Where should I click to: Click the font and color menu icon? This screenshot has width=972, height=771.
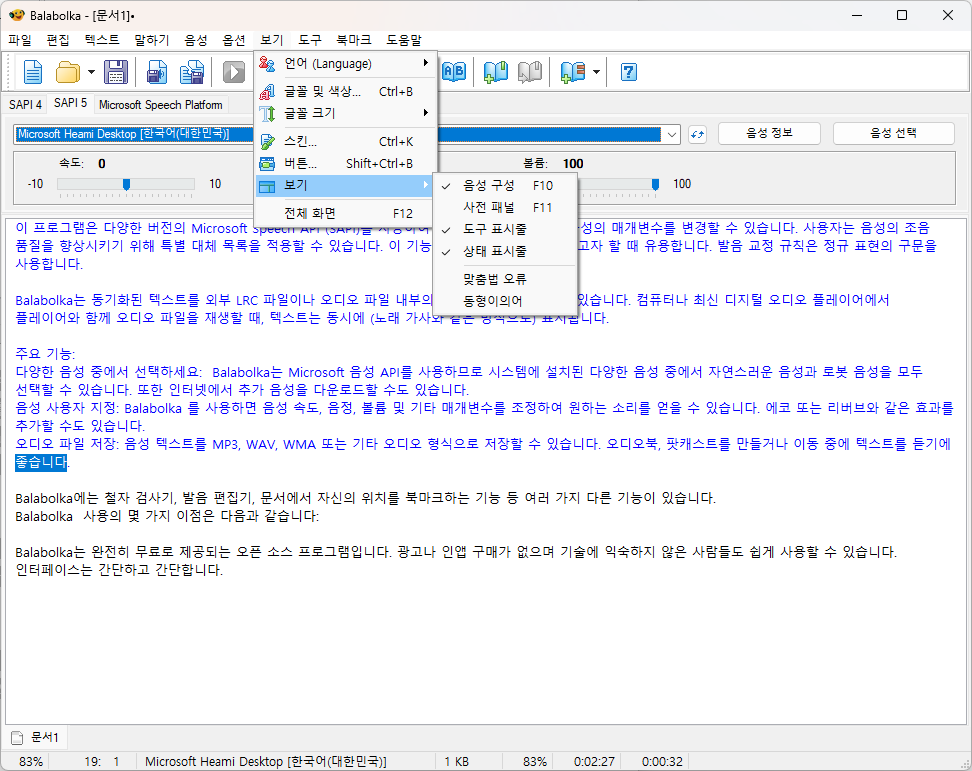click(267, 92)
